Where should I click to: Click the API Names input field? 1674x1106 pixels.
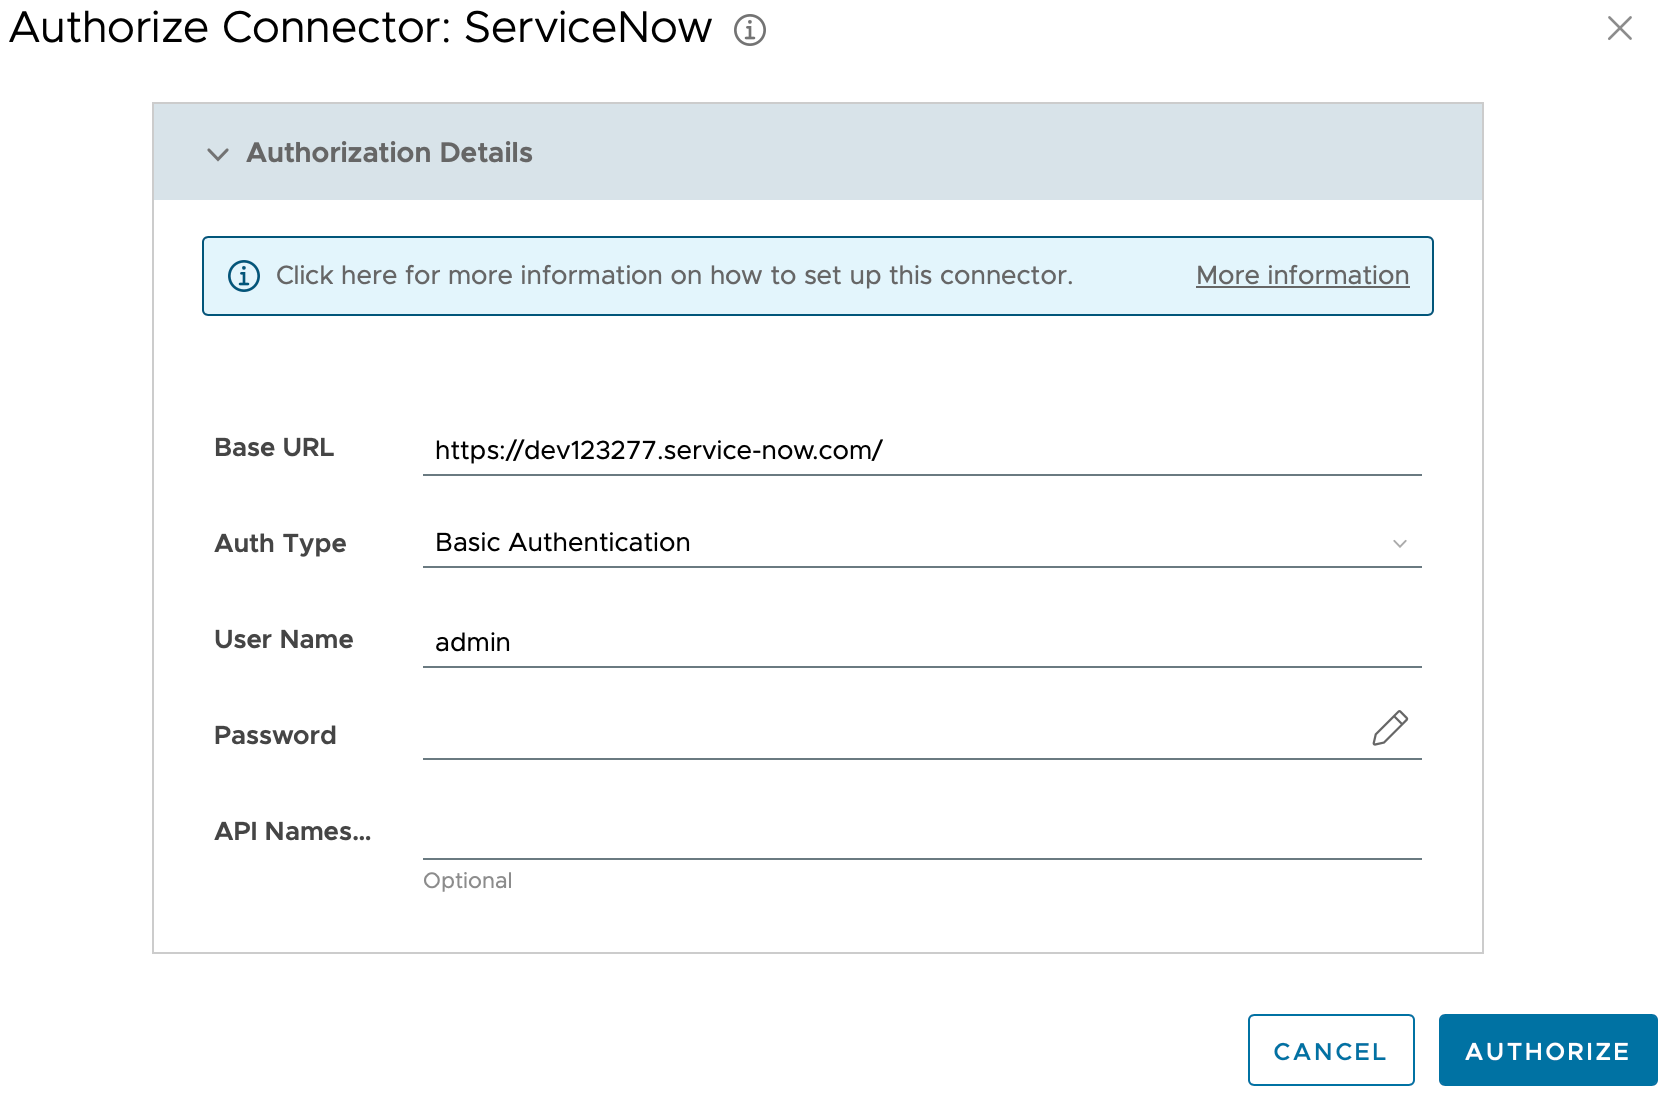click(920, 832)
